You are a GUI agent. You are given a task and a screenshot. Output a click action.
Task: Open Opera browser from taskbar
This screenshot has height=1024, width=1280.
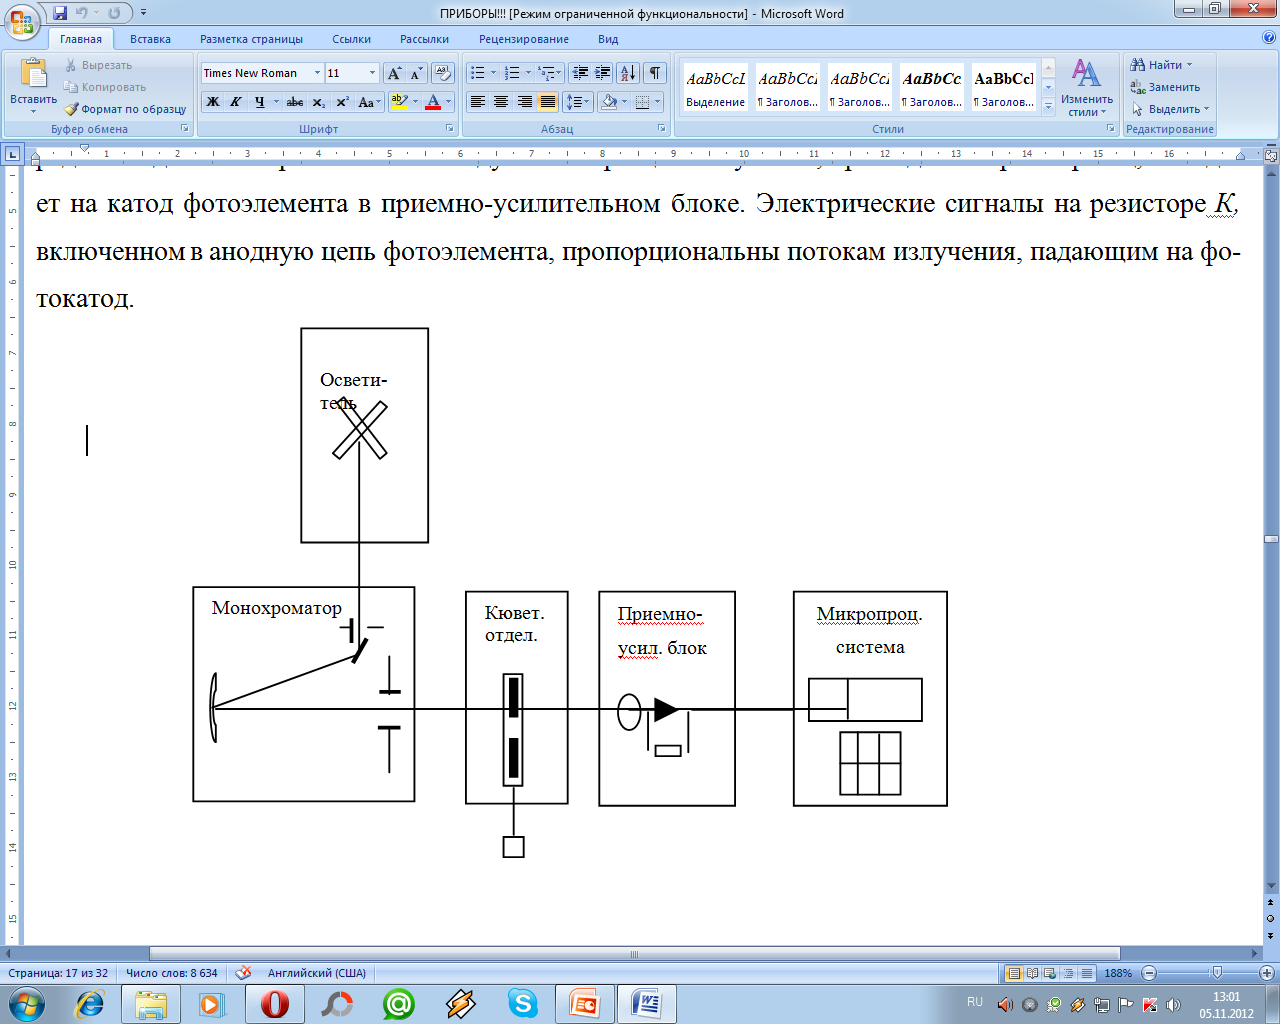coord(275,1004)
